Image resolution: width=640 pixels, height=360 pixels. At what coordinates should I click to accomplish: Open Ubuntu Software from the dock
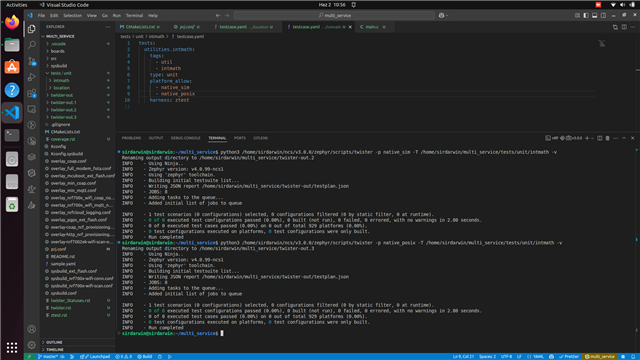point(12,67)
